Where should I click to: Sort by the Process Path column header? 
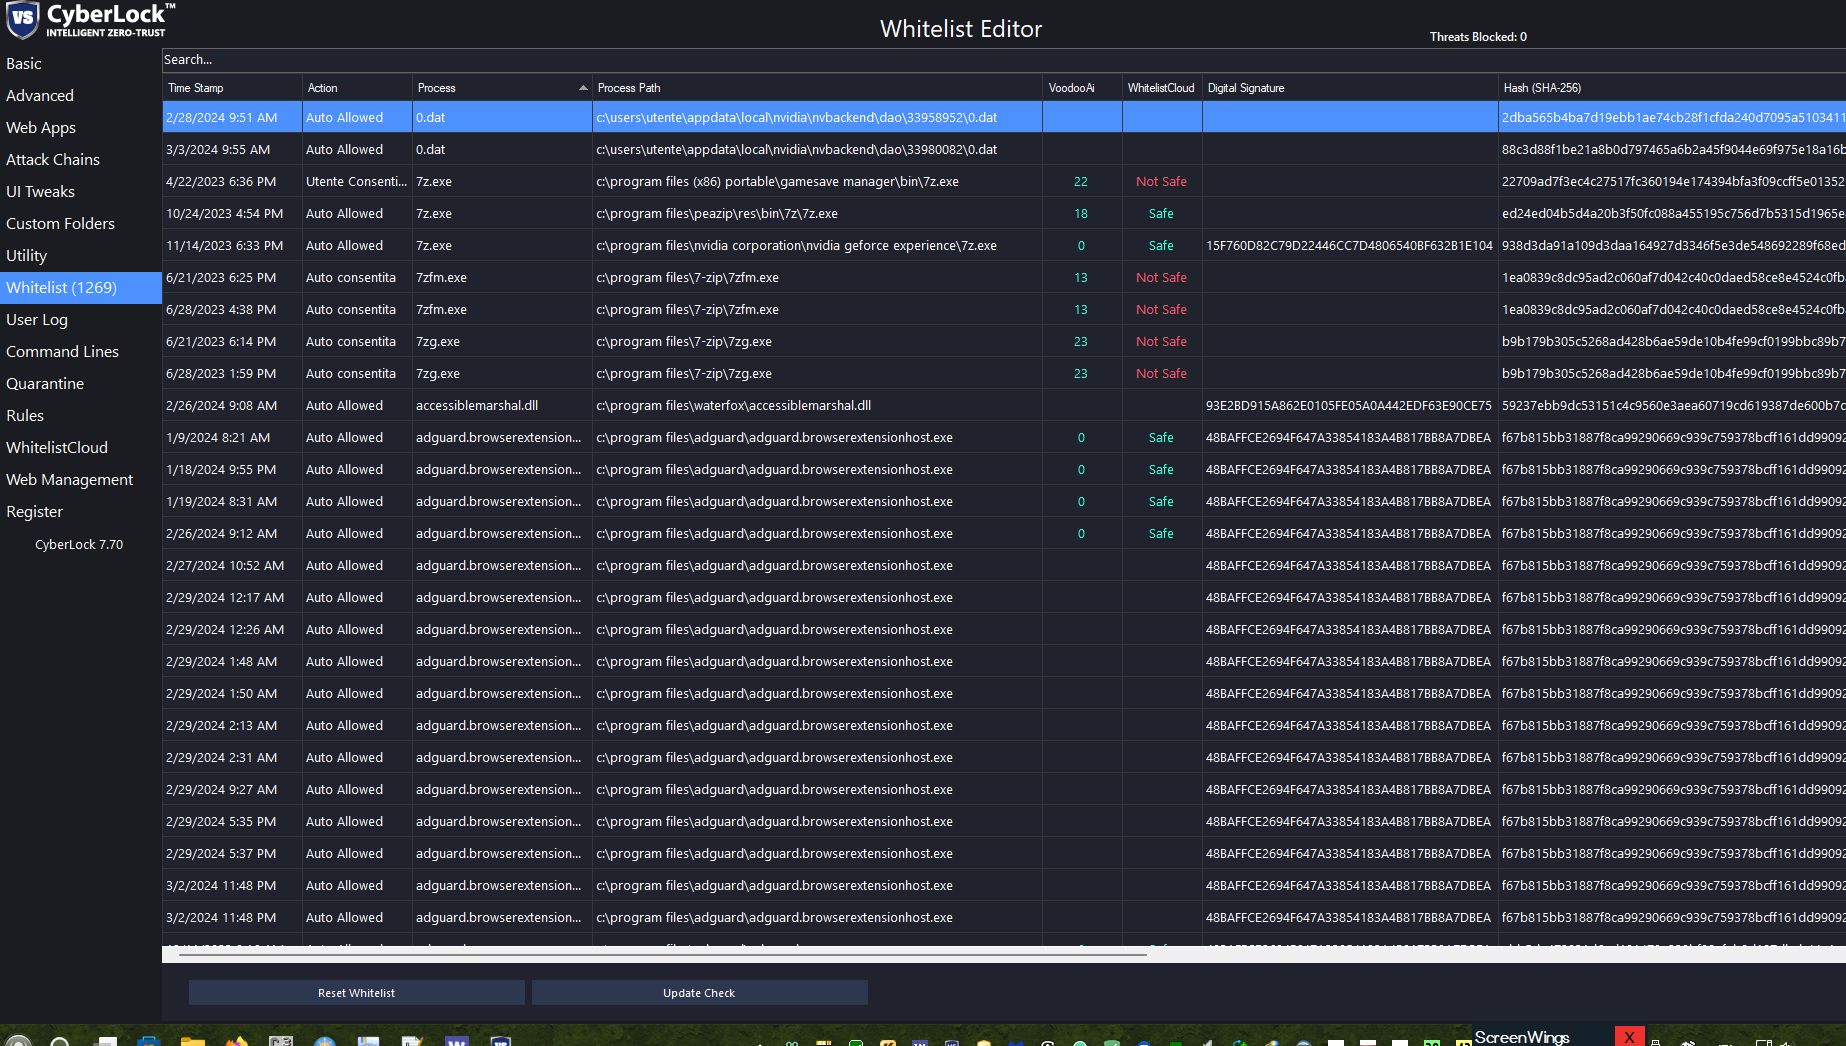pyautogui.click(x=817, y=88)
